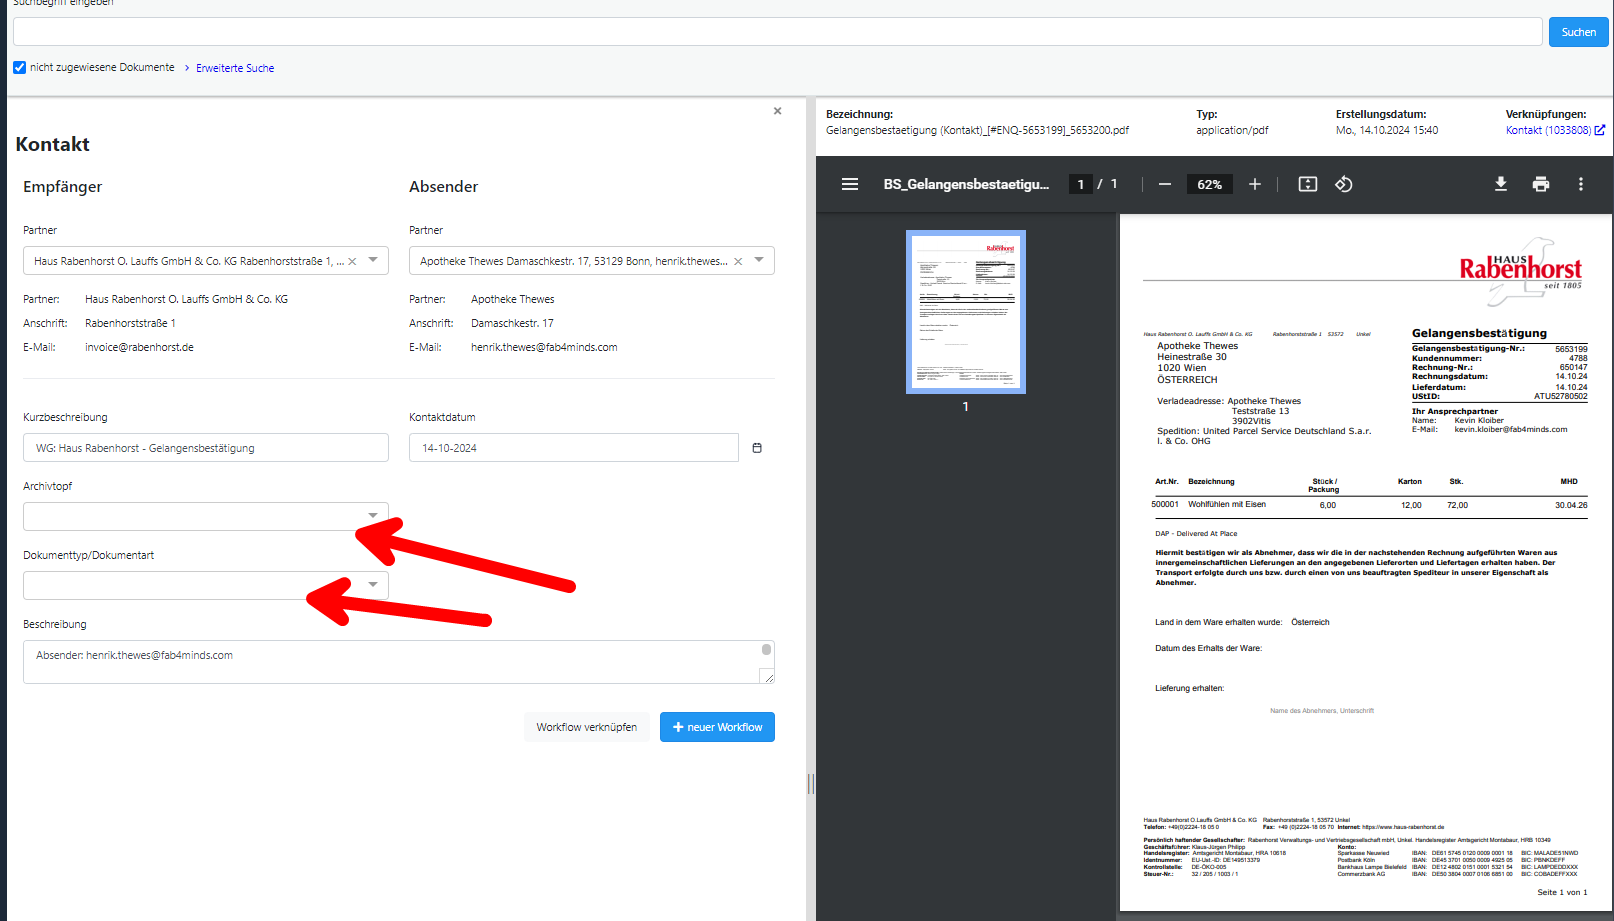Click the fit-to-page icon in the PDF toolbar
The image size is (1614, 921).
[1308, 184]
